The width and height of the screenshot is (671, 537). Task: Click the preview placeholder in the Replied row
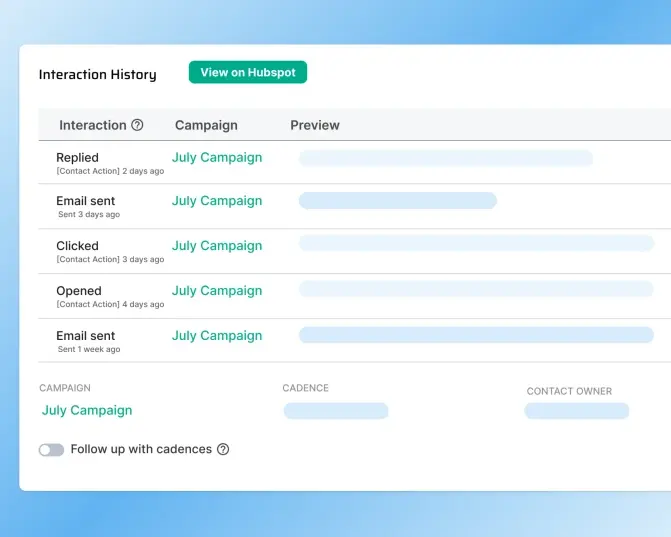point(446,158)
